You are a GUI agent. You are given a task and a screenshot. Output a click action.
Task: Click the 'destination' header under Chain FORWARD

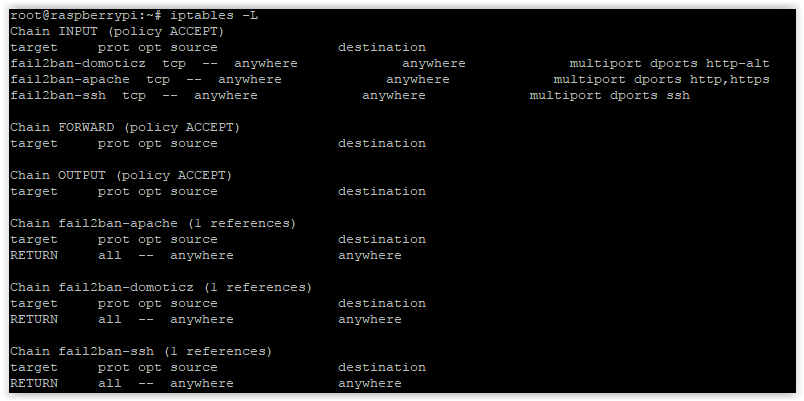tap(381, 143)
